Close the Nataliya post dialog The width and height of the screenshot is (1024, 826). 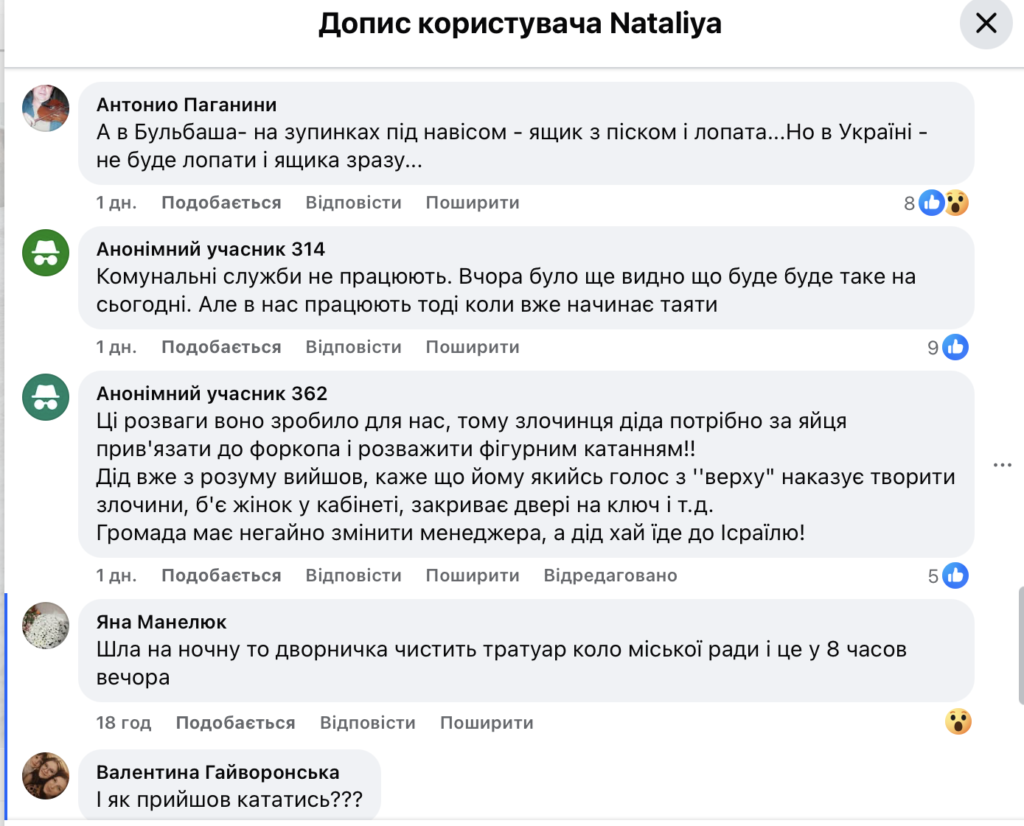[x=986, y=23]
